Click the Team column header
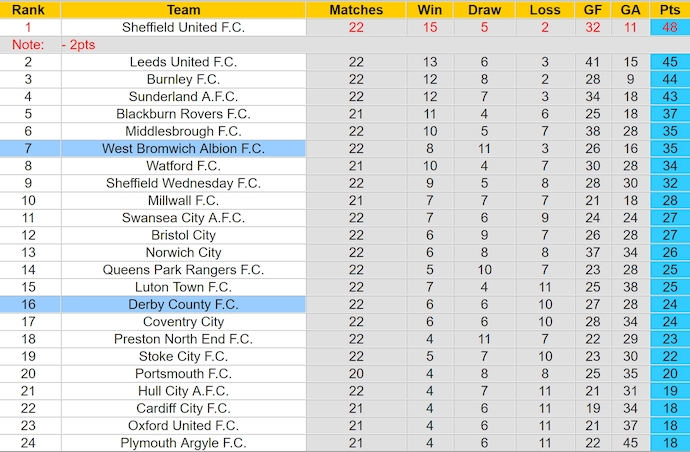Image resolution: width=690 pixels, height=452 pixels. point(184,10)
